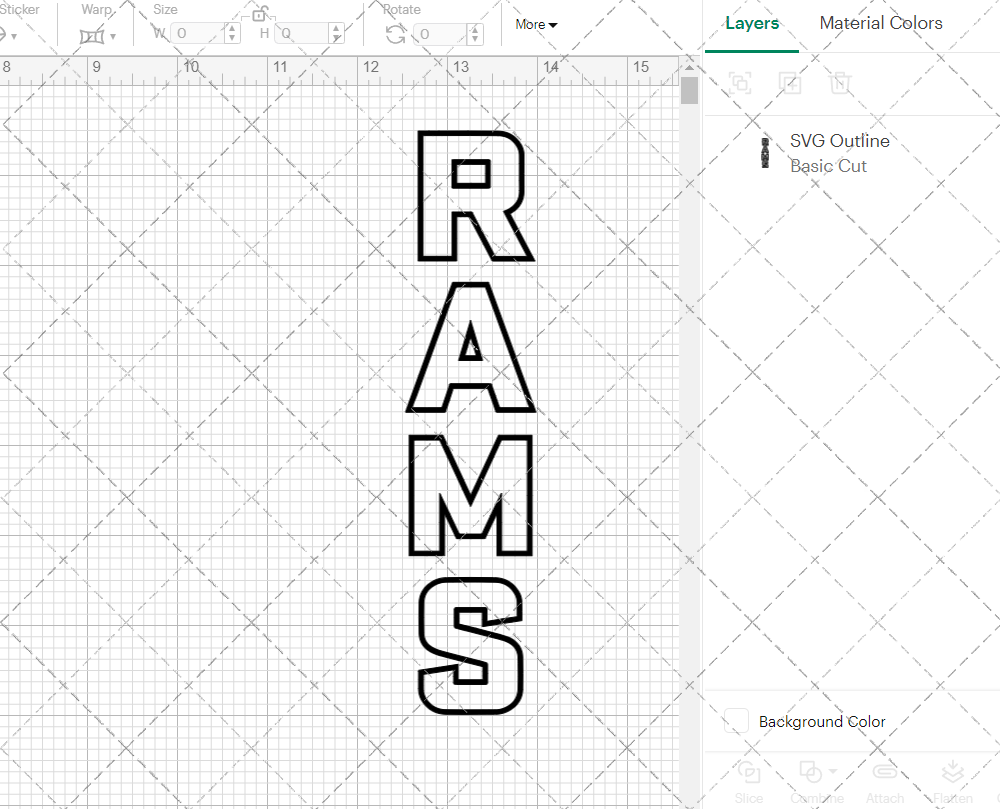Click the width W stepper arrows
1000x809 pixels.
(x=233, y=33)
